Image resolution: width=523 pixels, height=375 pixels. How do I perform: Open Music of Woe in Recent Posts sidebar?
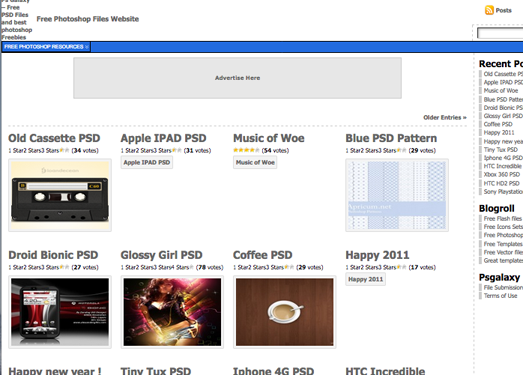501,91
